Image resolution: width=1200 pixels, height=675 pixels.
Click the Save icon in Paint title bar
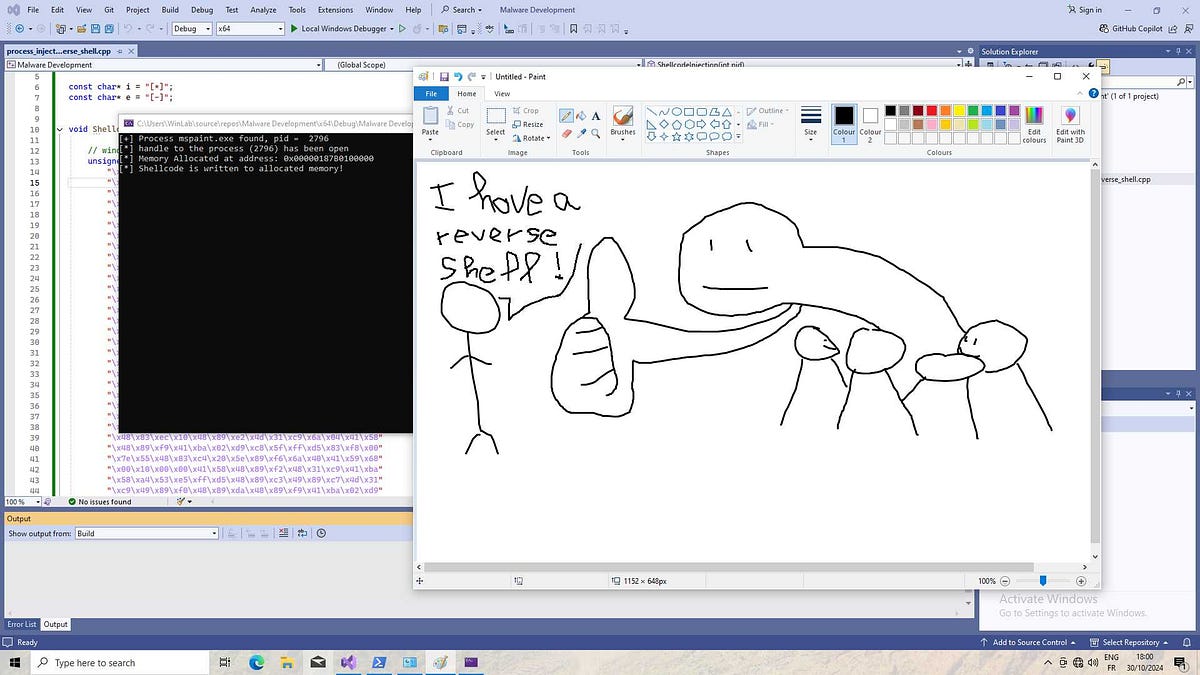point(443,76)
